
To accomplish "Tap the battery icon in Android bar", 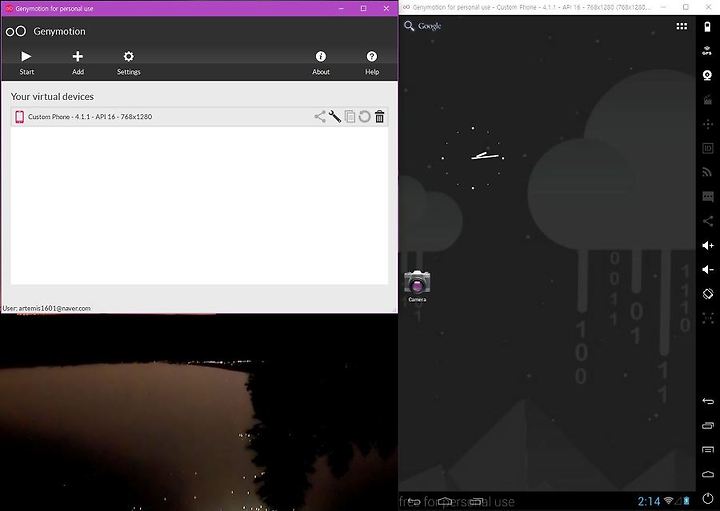I will [686, 501].
